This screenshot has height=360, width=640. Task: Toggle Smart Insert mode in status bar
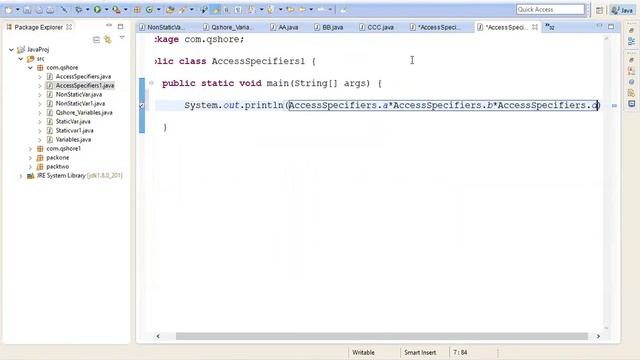[420, 352]
